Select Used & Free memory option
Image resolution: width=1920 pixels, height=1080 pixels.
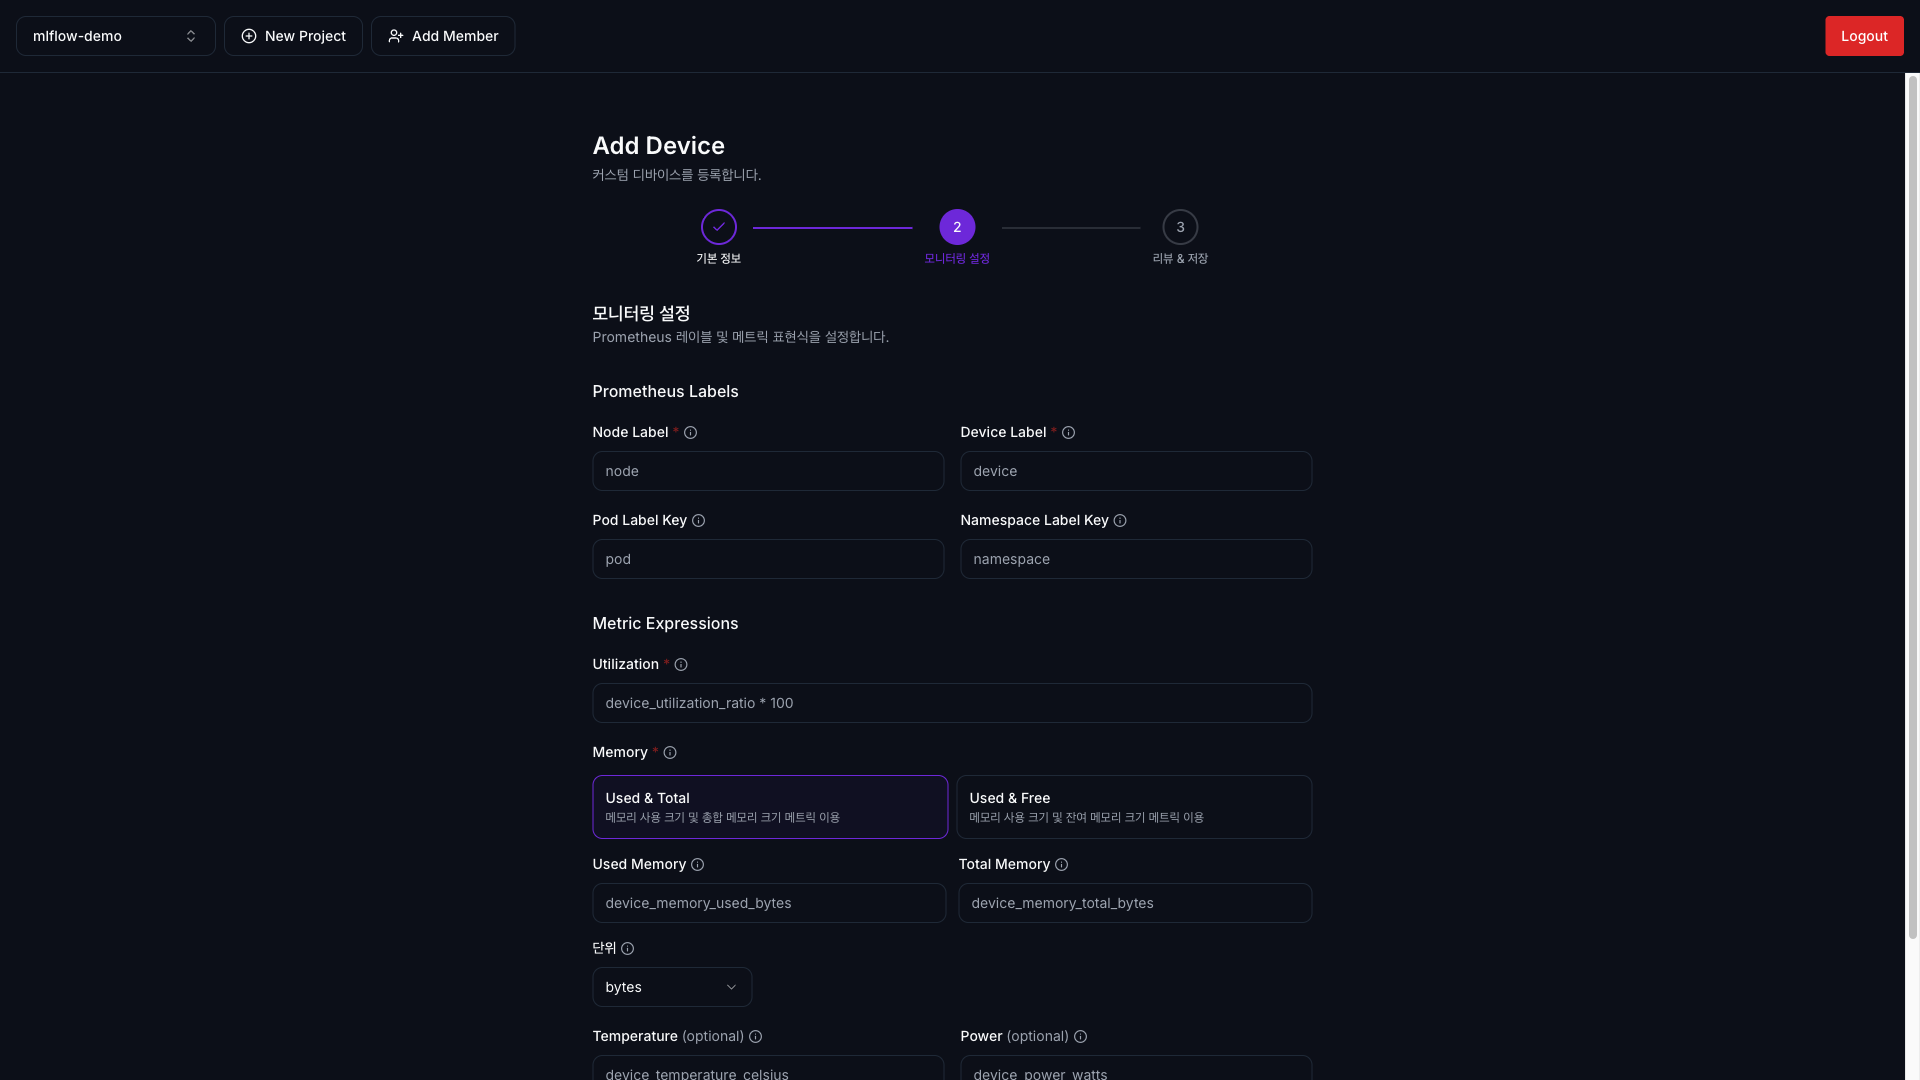click(1133, 807)
